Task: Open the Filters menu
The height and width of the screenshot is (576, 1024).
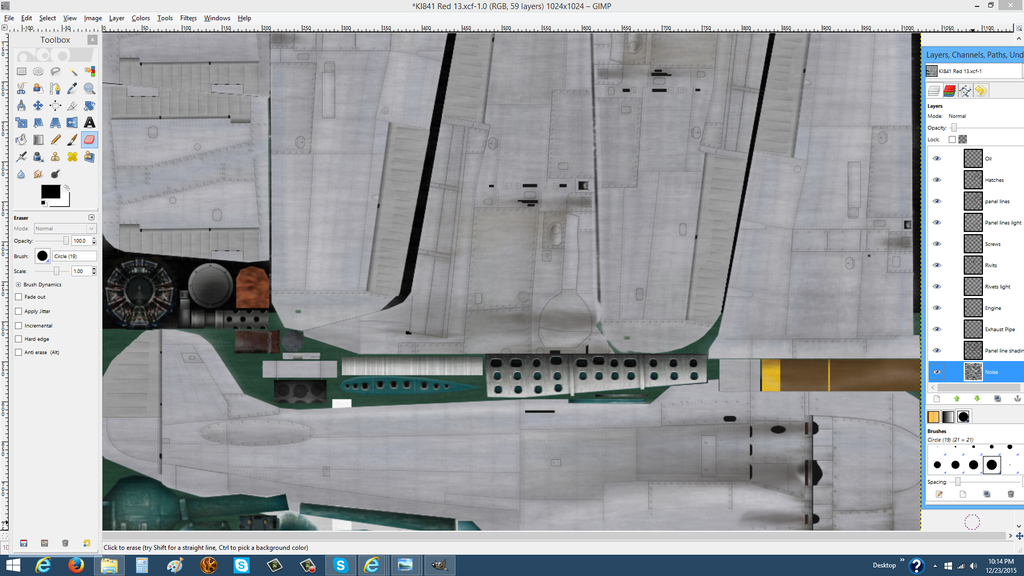Action: coord(188,18)
